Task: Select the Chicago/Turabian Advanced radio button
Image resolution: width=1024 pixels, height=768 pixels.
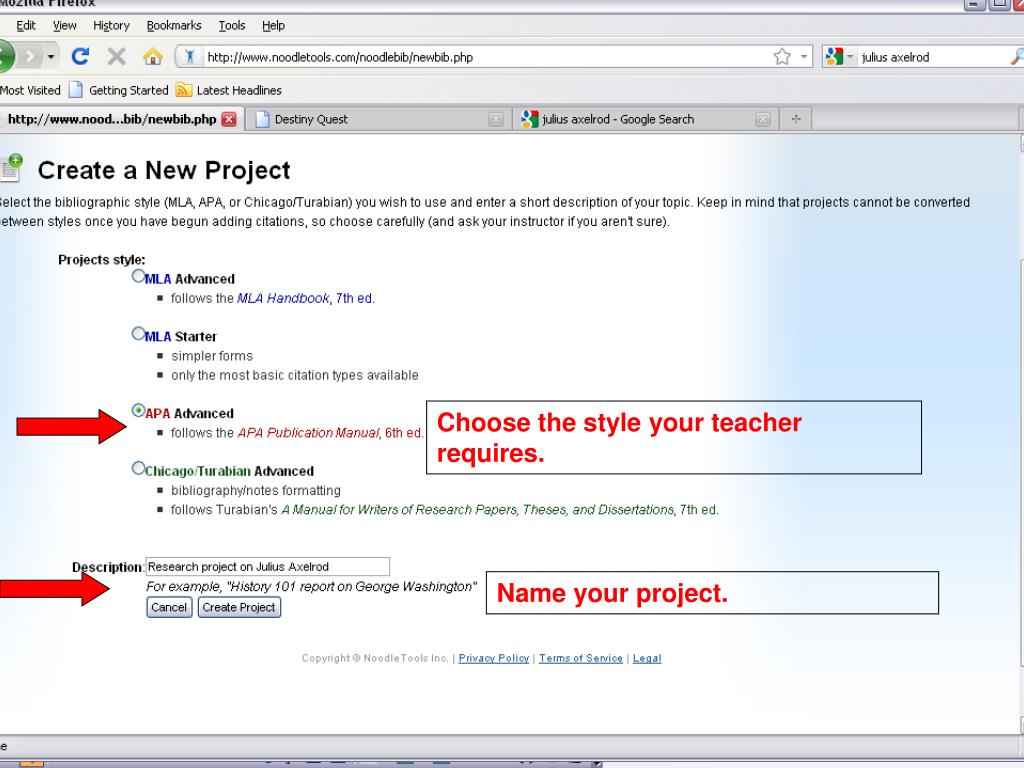Action: [x=138, y=468]
